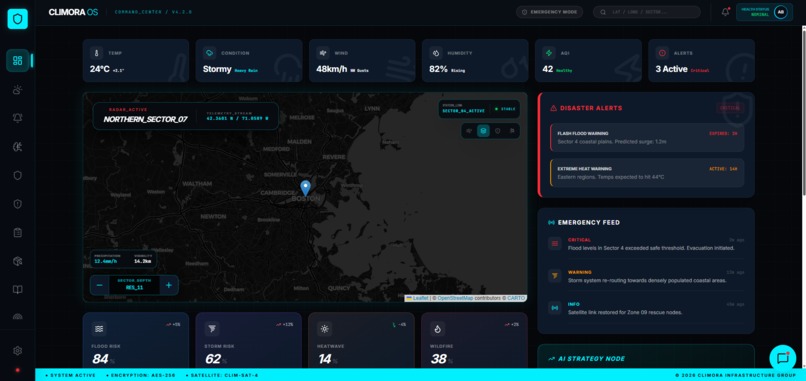
Task: Open the Heatwave 14% card
Action: (361, 340)
